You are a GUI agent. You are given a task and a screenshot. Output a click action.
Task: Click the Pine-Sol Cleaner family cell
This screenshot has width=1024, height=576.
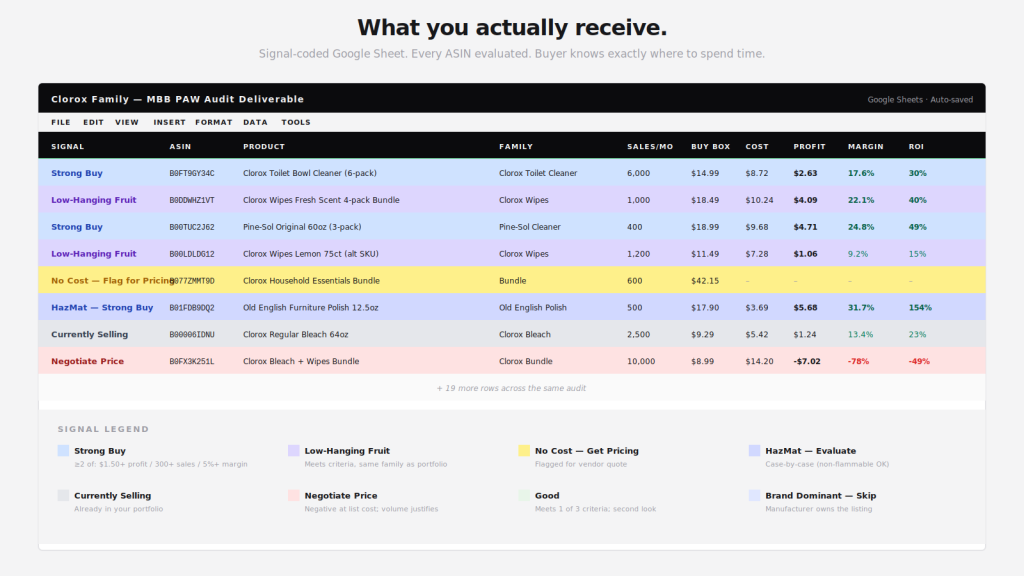530,227
